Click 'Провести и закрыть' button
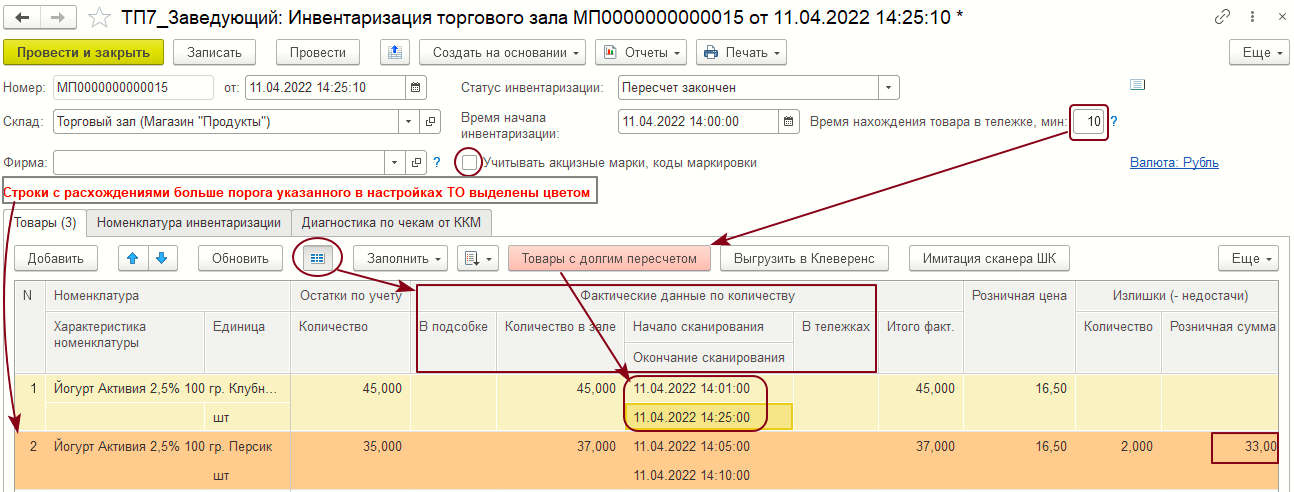 [x=83, y=52]
